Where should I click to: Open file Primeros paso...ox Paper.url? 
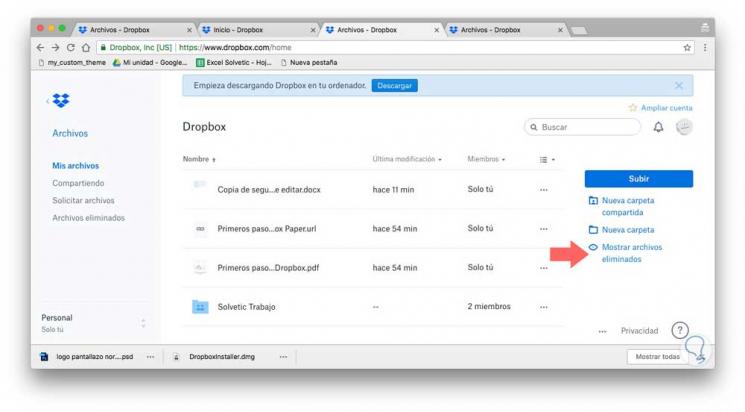pyautogui.click(x=267, y=229)
